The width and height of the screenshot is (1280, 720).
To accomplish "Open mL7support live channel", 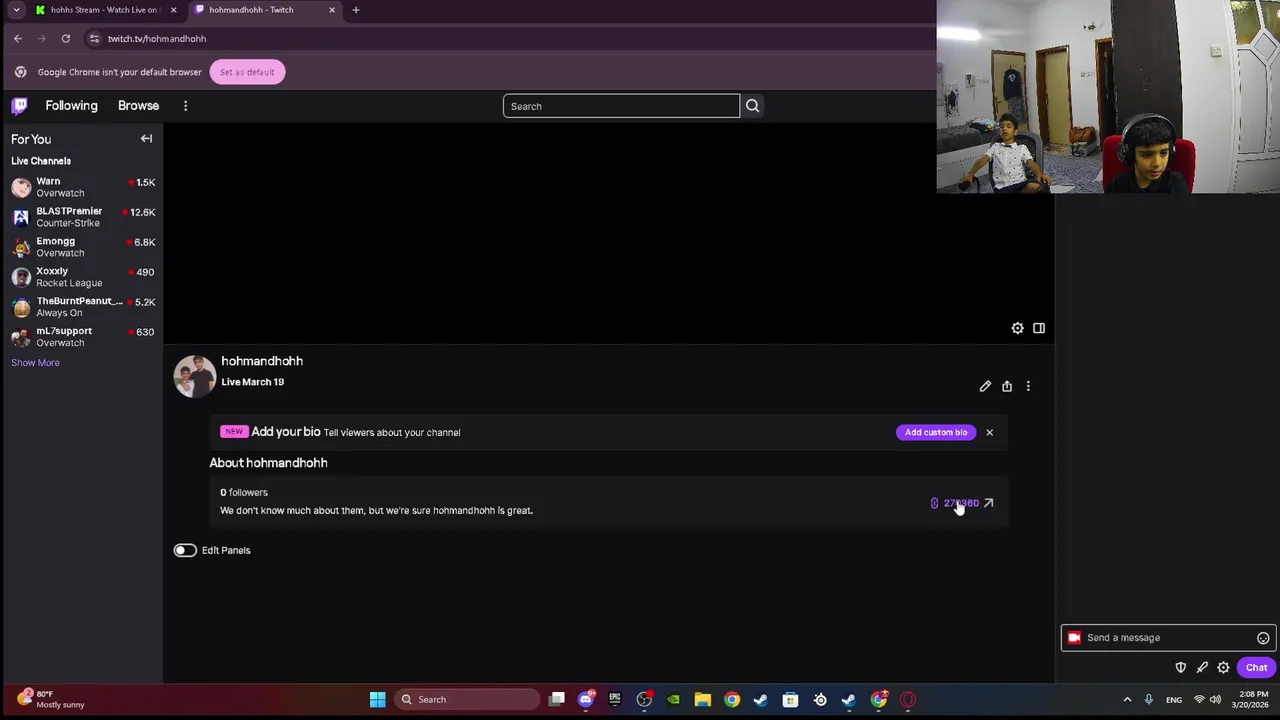I will point(81,337).
